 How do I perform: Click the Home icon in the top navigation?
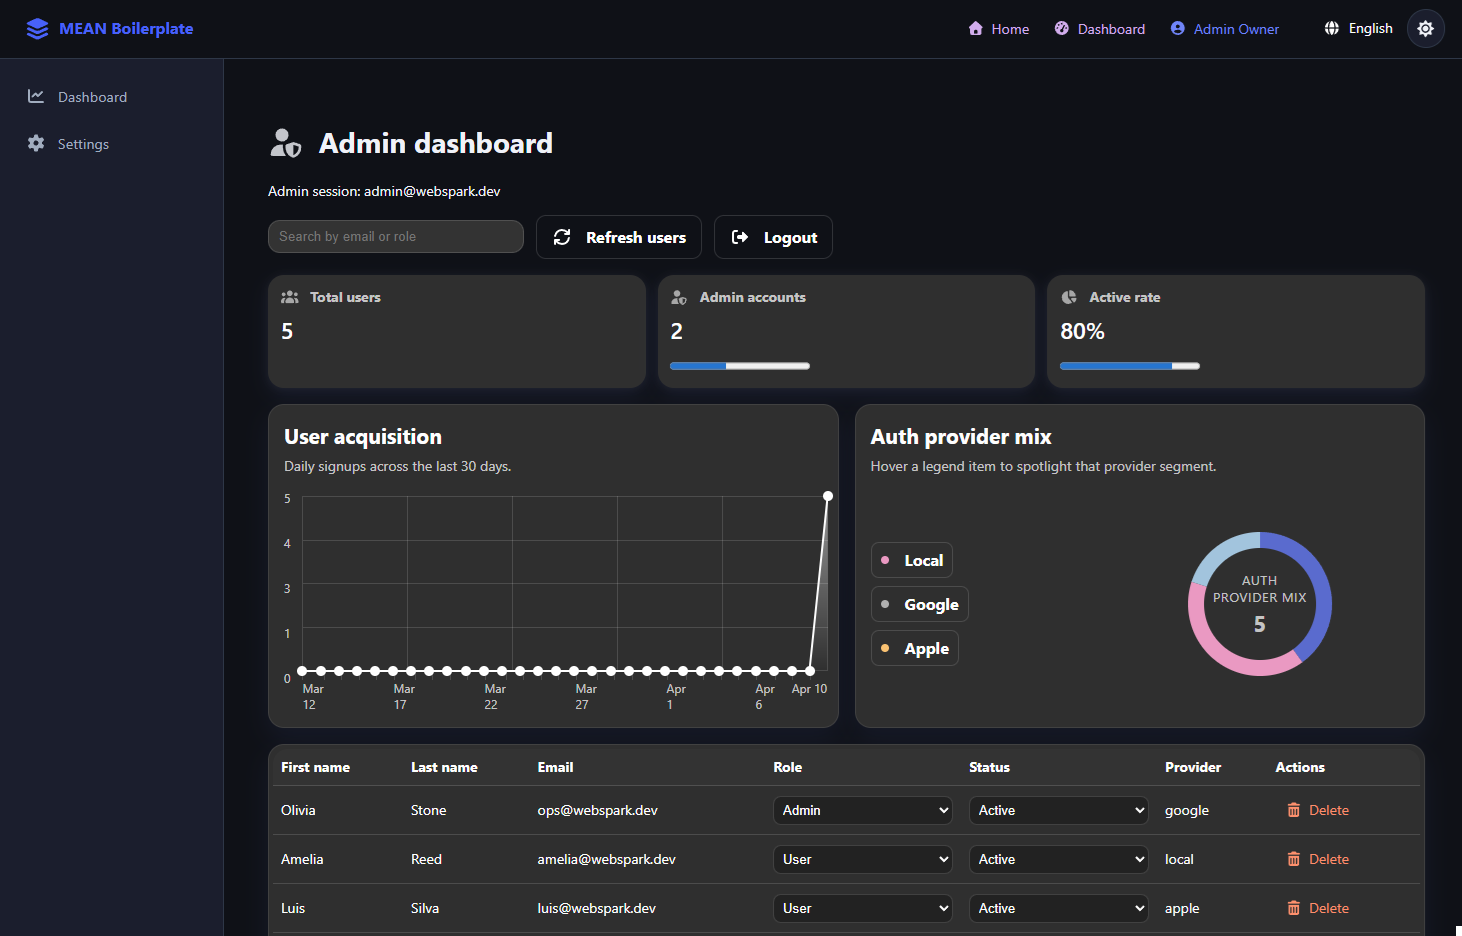click(x=974, y=28)
